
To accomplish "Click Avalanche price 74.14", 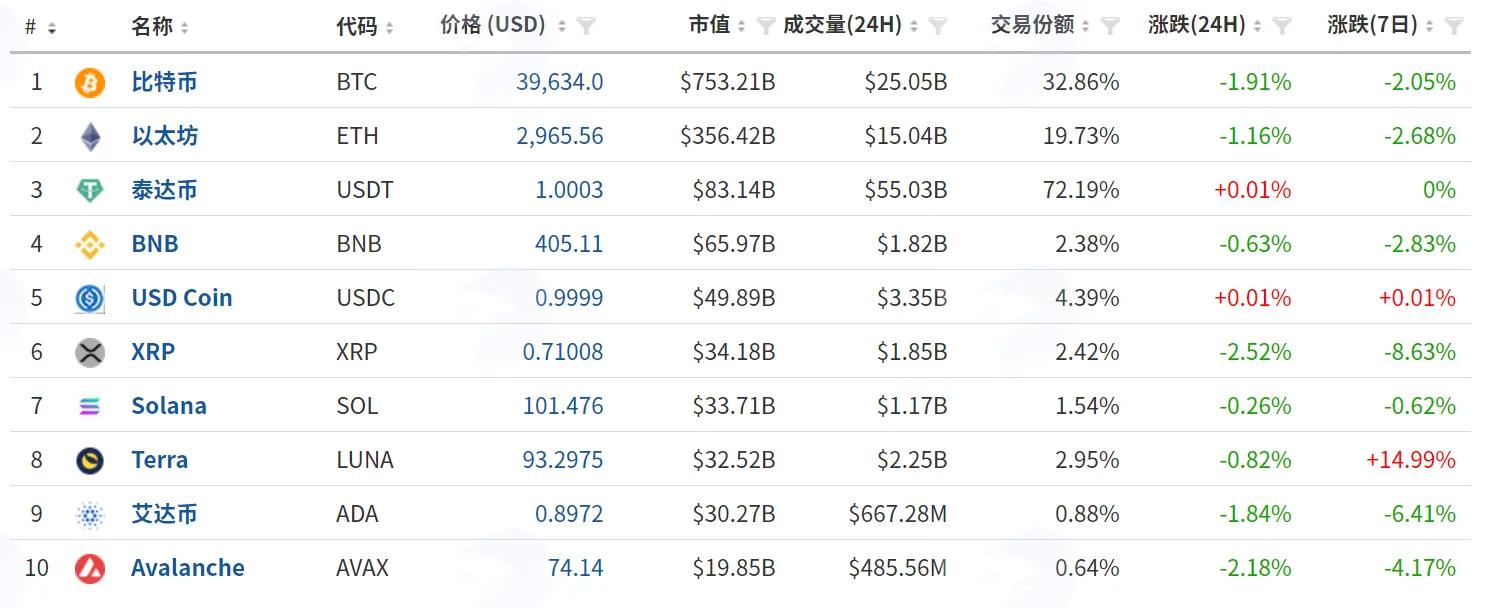I will coord(576,568).
